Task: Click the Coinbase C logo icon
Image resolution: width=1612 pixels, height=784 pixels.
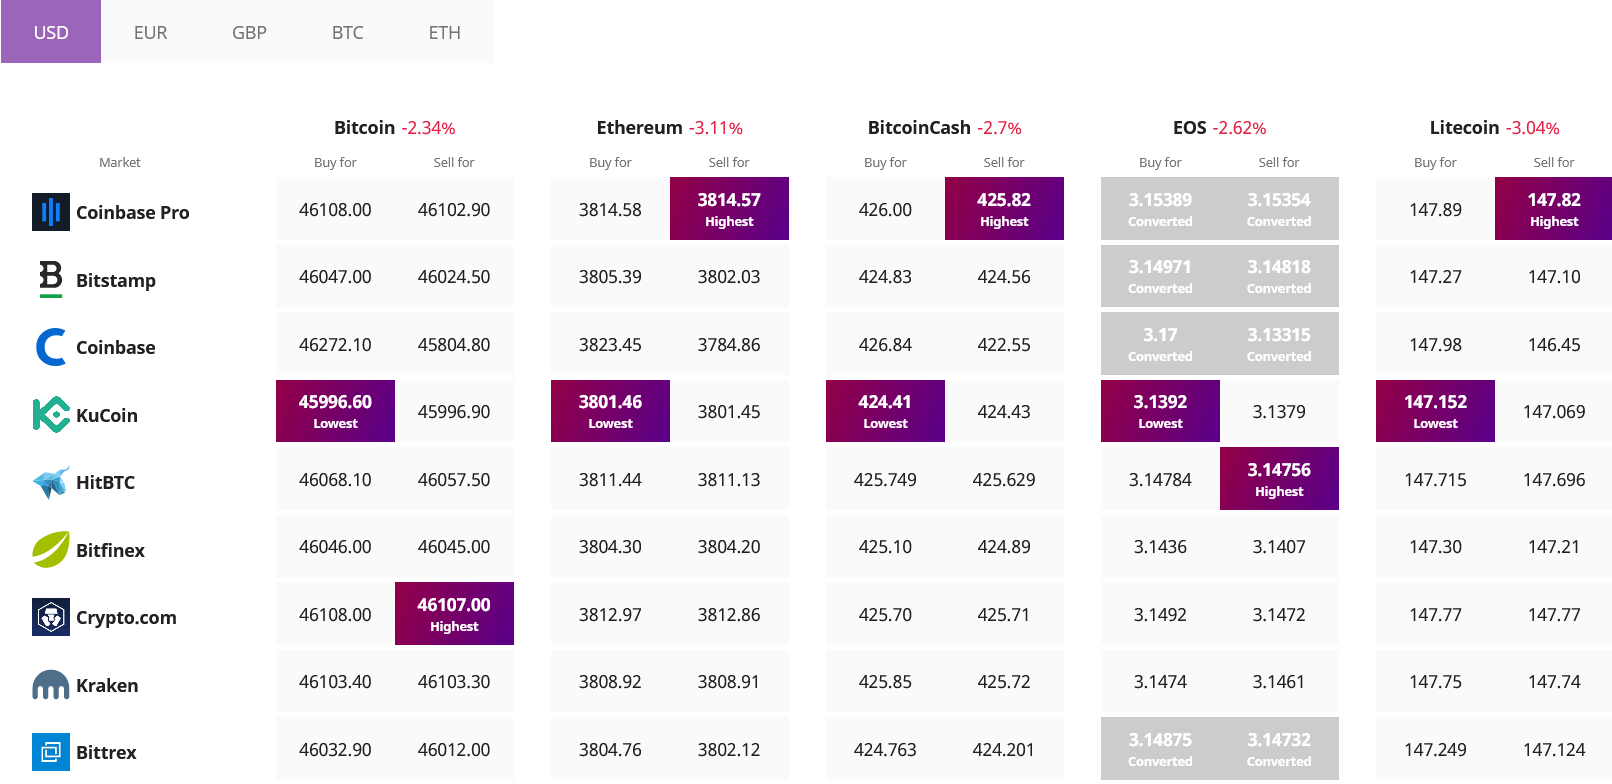Action: tap(51, 347)
